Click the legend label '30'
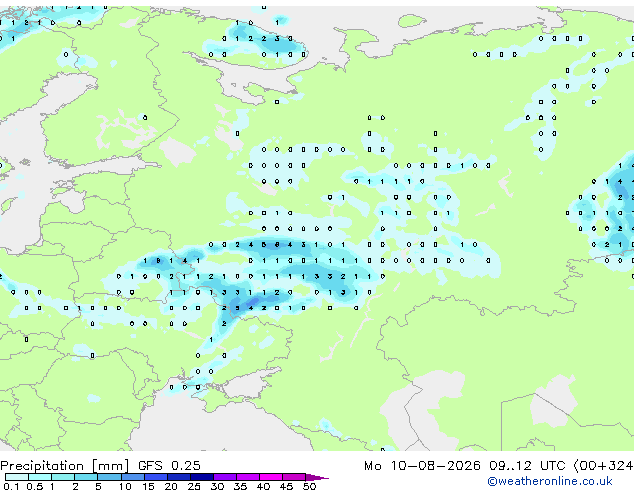This screenshot has width=634, height=490. pos(217,486)
